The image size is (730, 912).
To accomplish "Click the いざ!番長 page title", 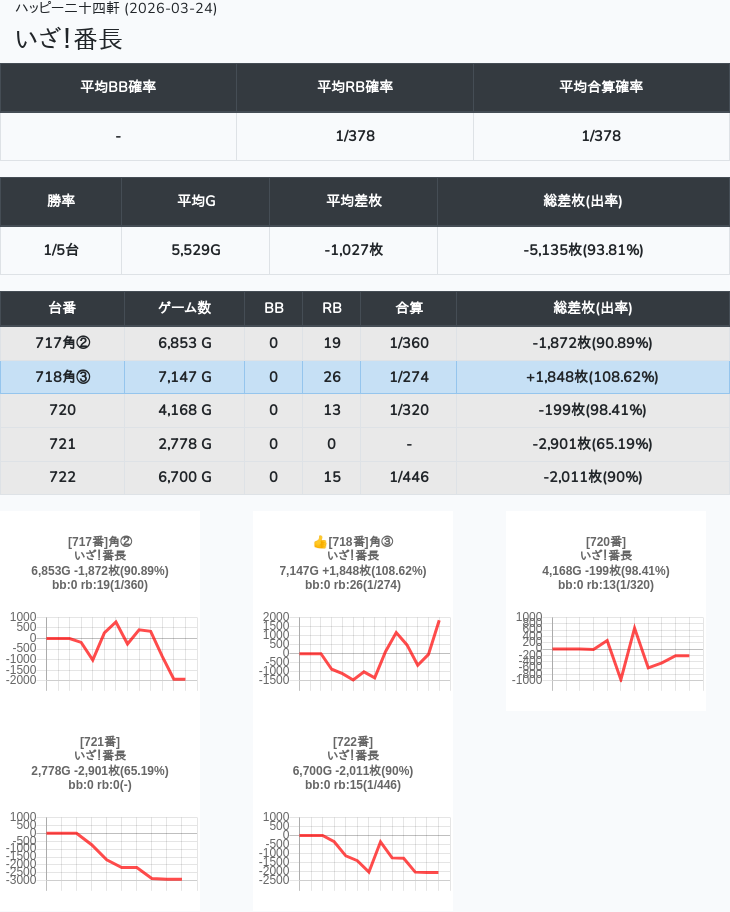I will [x=69, y=39].
